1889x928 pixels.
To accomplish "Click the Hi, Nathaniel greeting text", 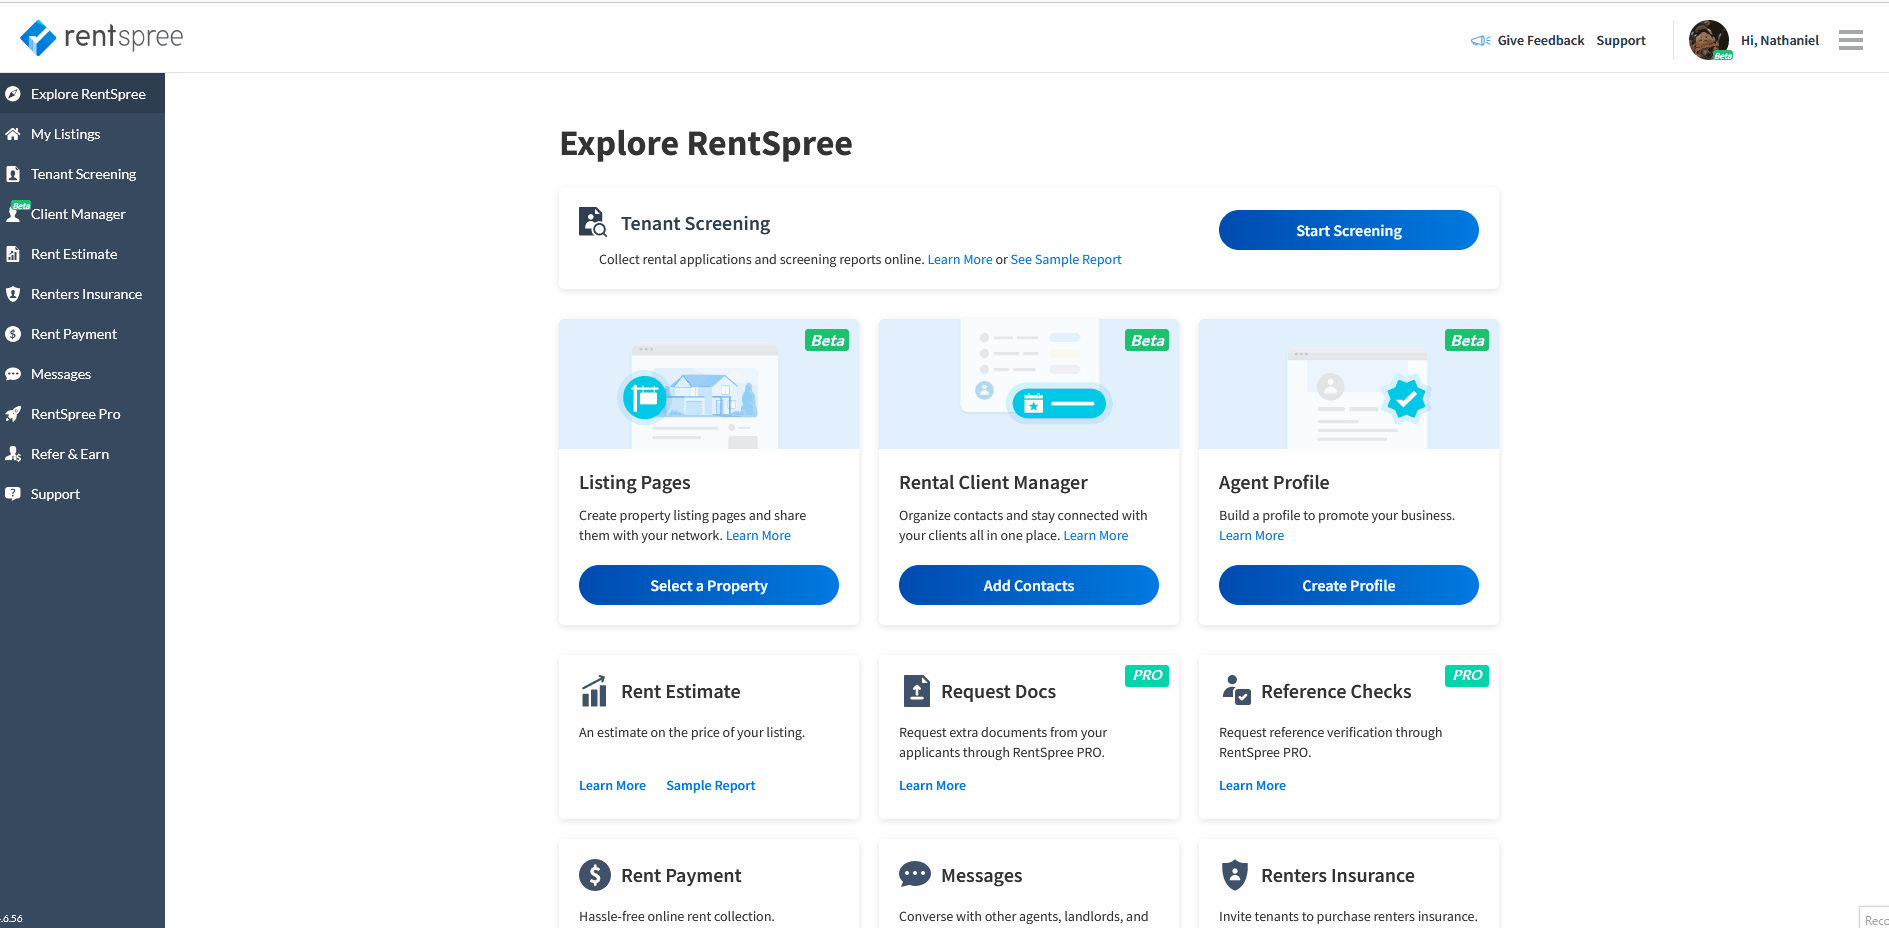I will pyautogui.click(x=1780, y=41).
